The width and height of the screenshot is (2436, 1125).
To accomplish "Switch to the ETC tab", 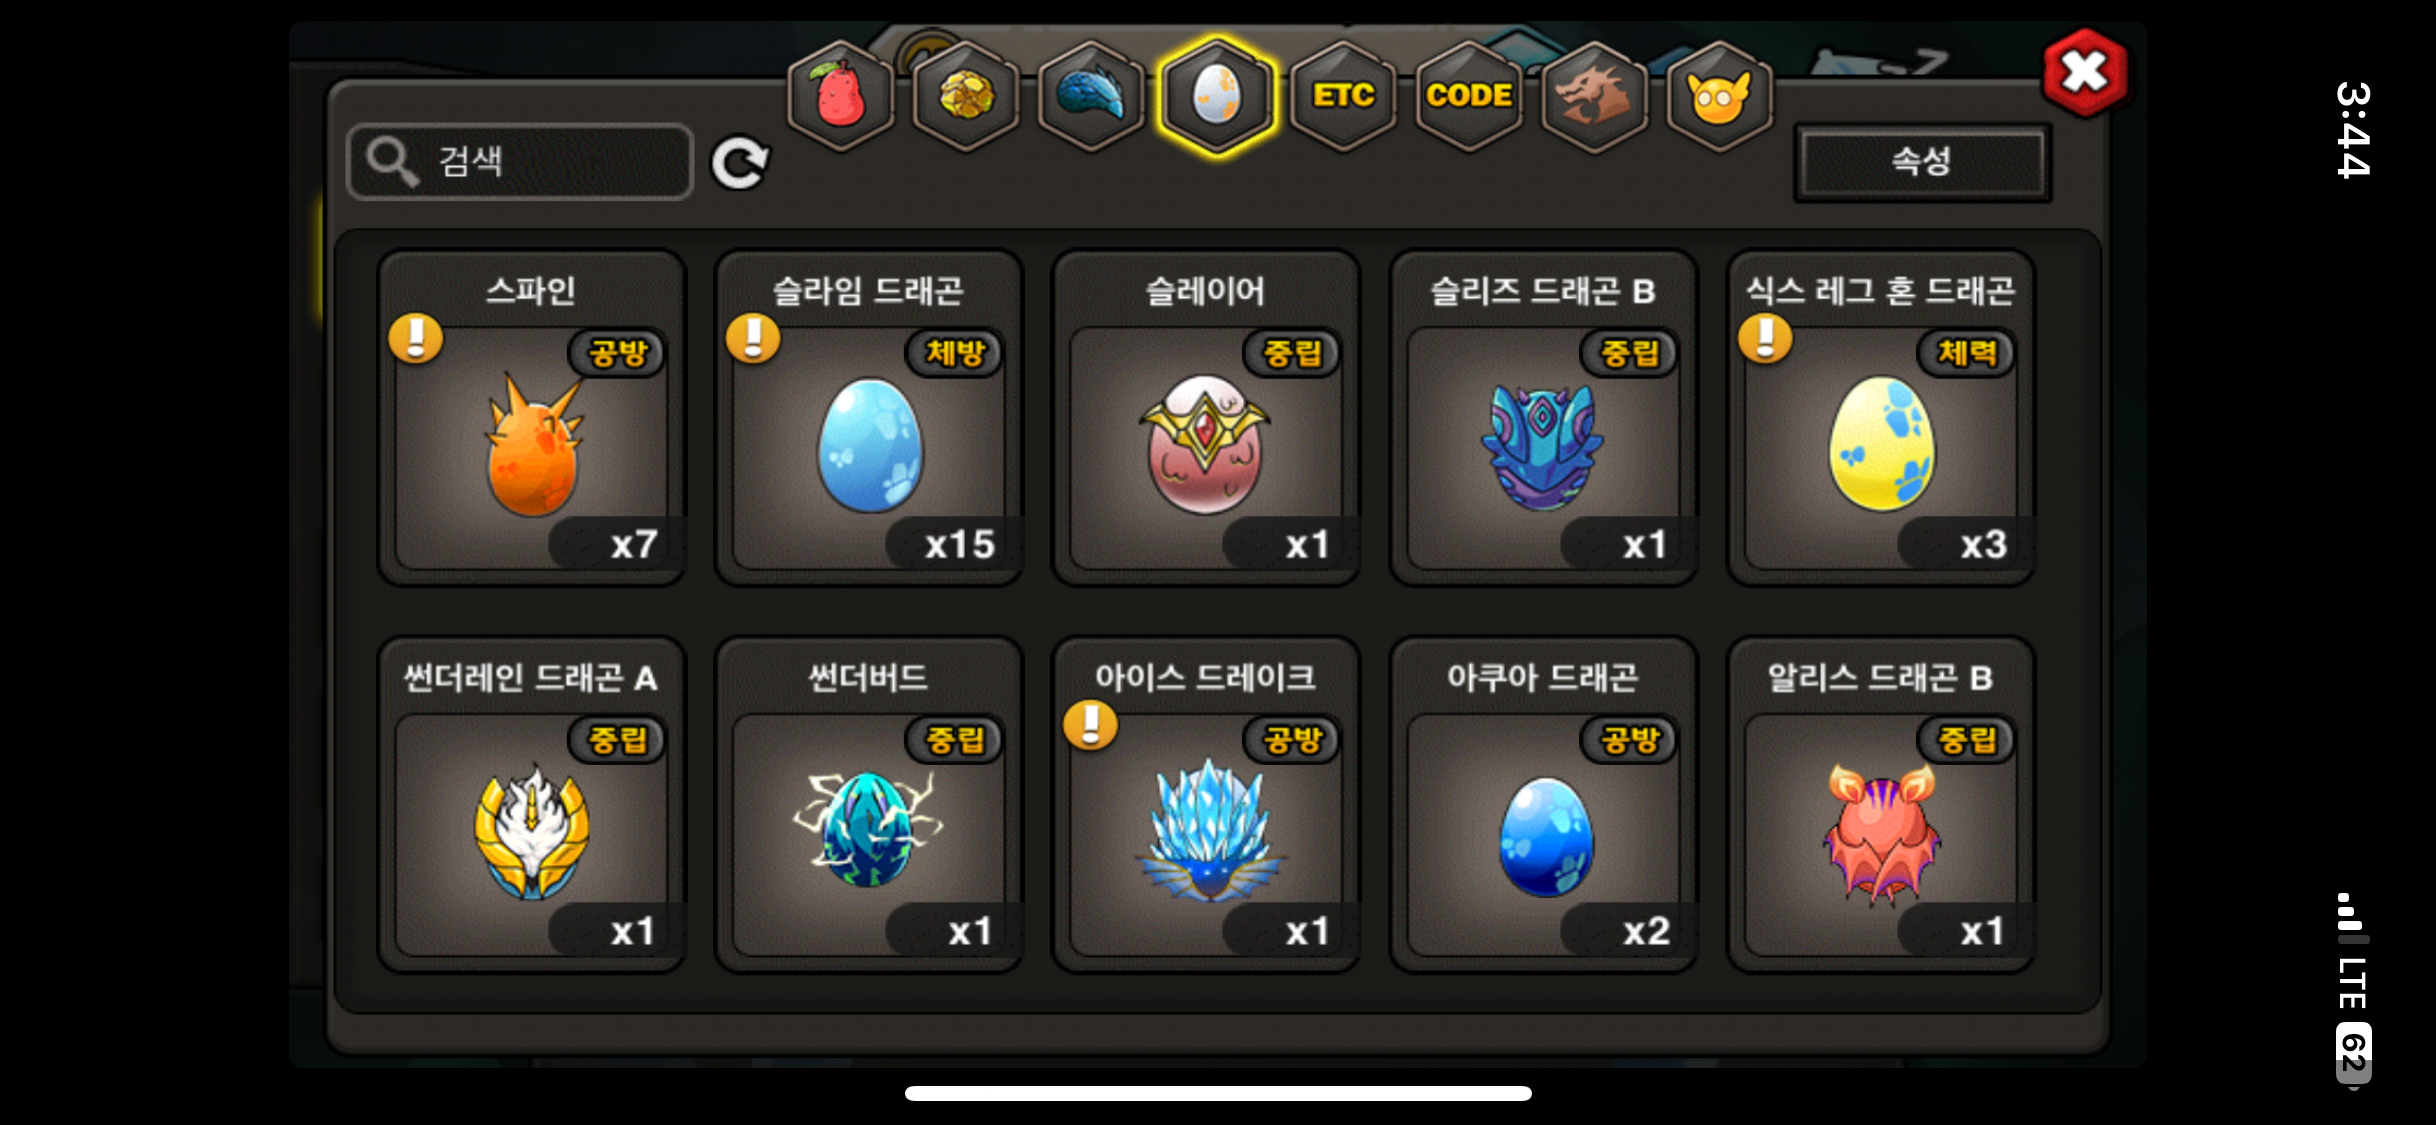I will [x=1343, y=96].
